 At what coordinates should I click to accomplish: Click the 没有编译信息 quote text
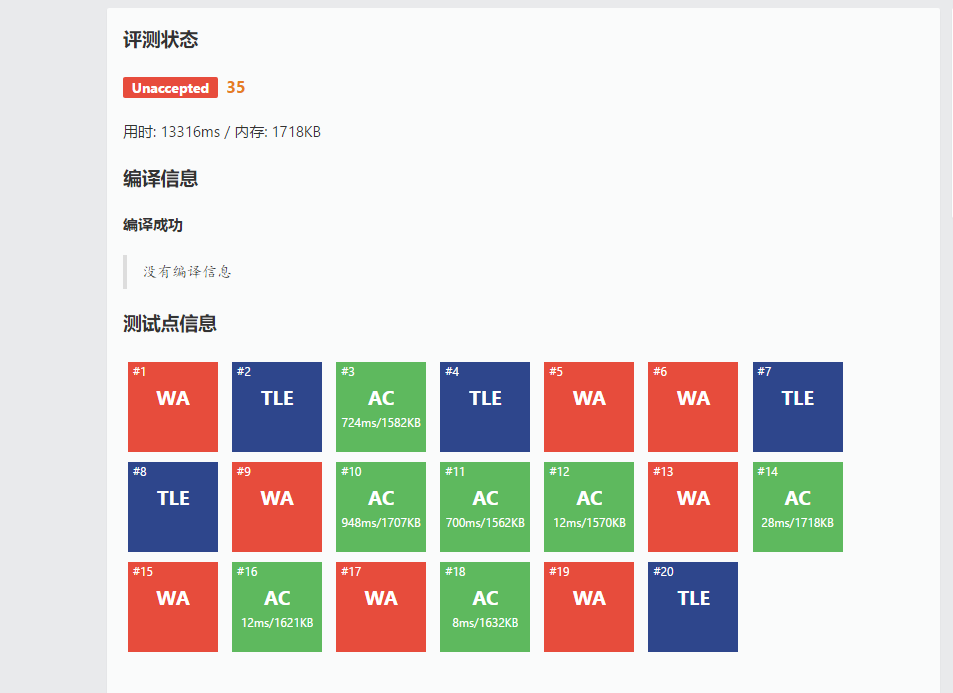(x=187, y=272)
